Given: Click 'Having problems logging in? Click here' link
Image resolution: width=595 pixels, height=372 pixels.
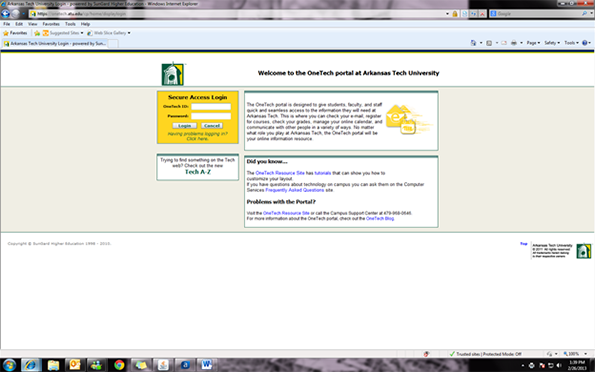Looking at the screenshot, I should pos(197,136).
